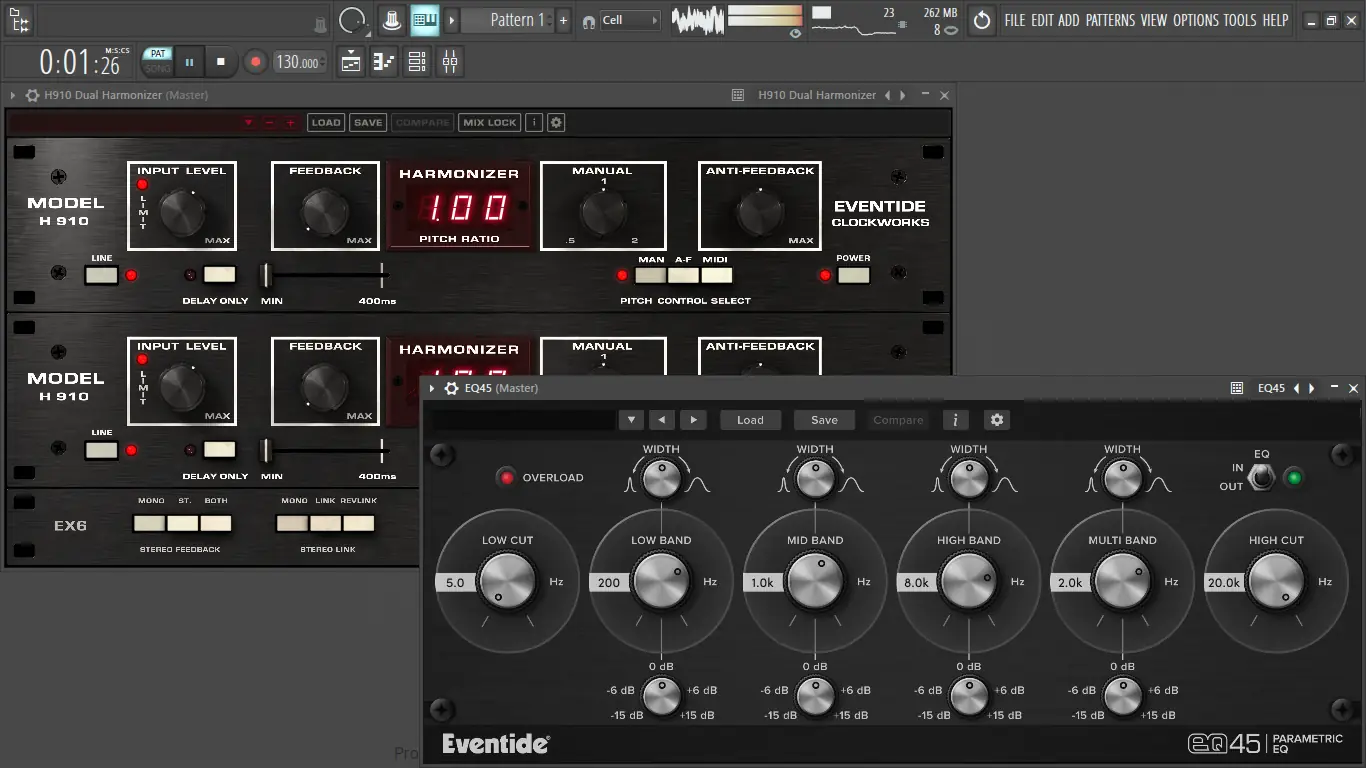Select MAN pitch control button

(650, 276)
